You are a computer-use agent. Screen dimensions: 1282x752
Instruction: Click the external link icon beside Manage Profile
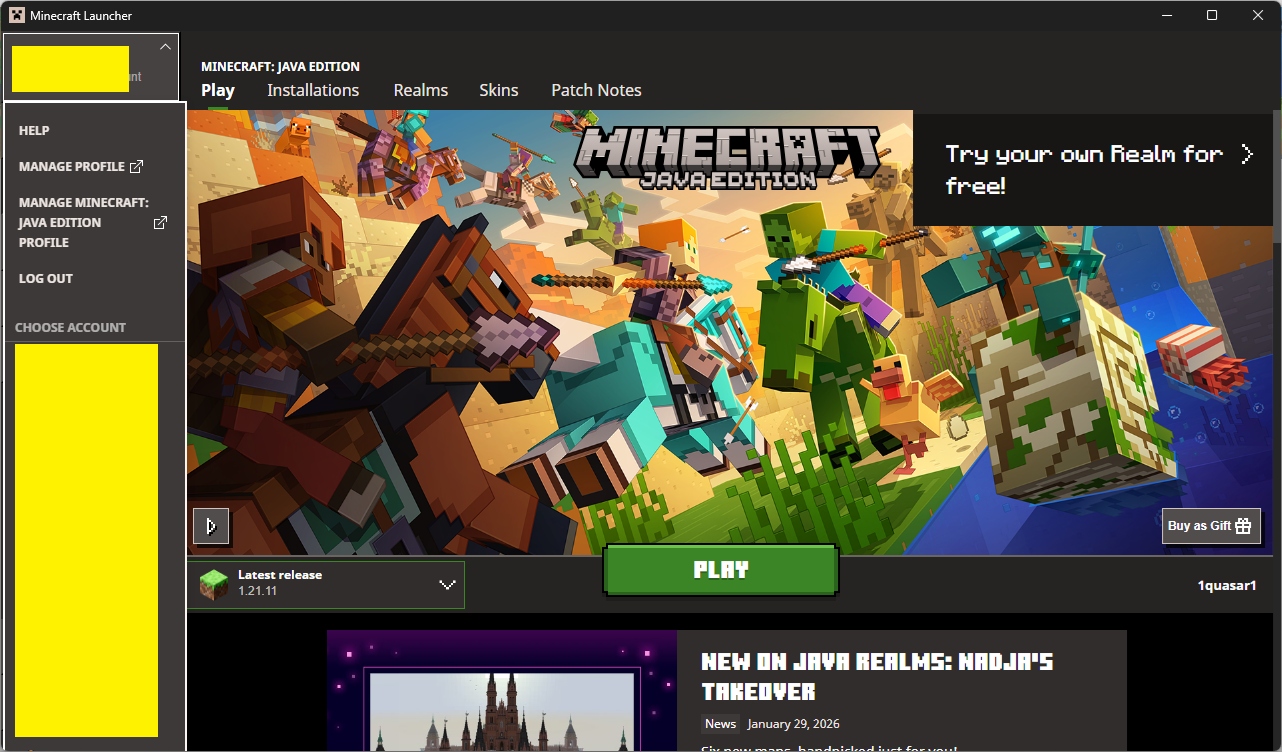(x=137, y=167)
